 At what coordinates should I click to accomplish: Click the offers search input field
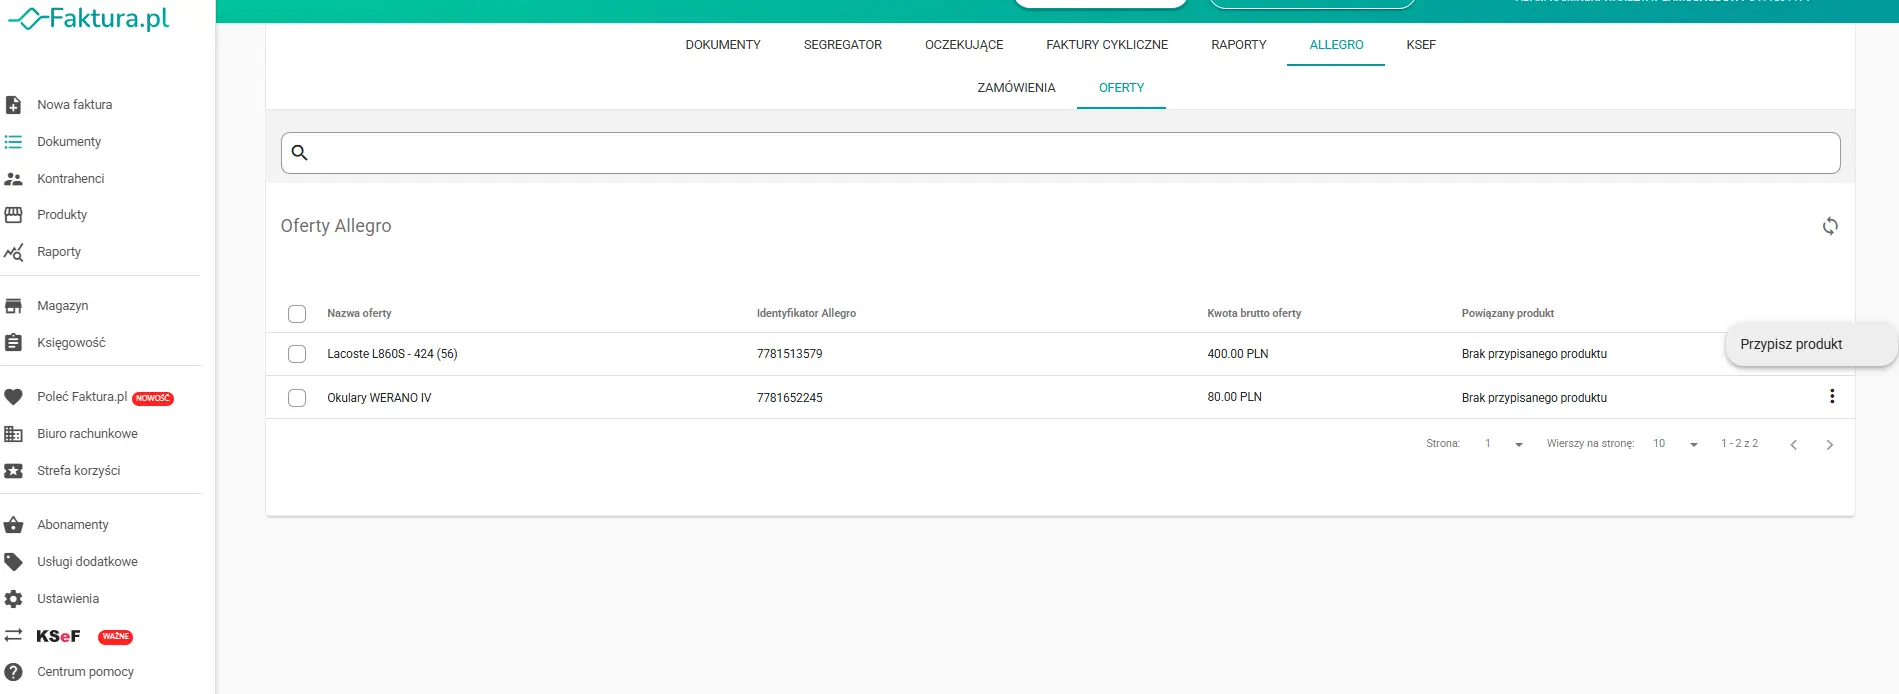(x=1060, y=153)
